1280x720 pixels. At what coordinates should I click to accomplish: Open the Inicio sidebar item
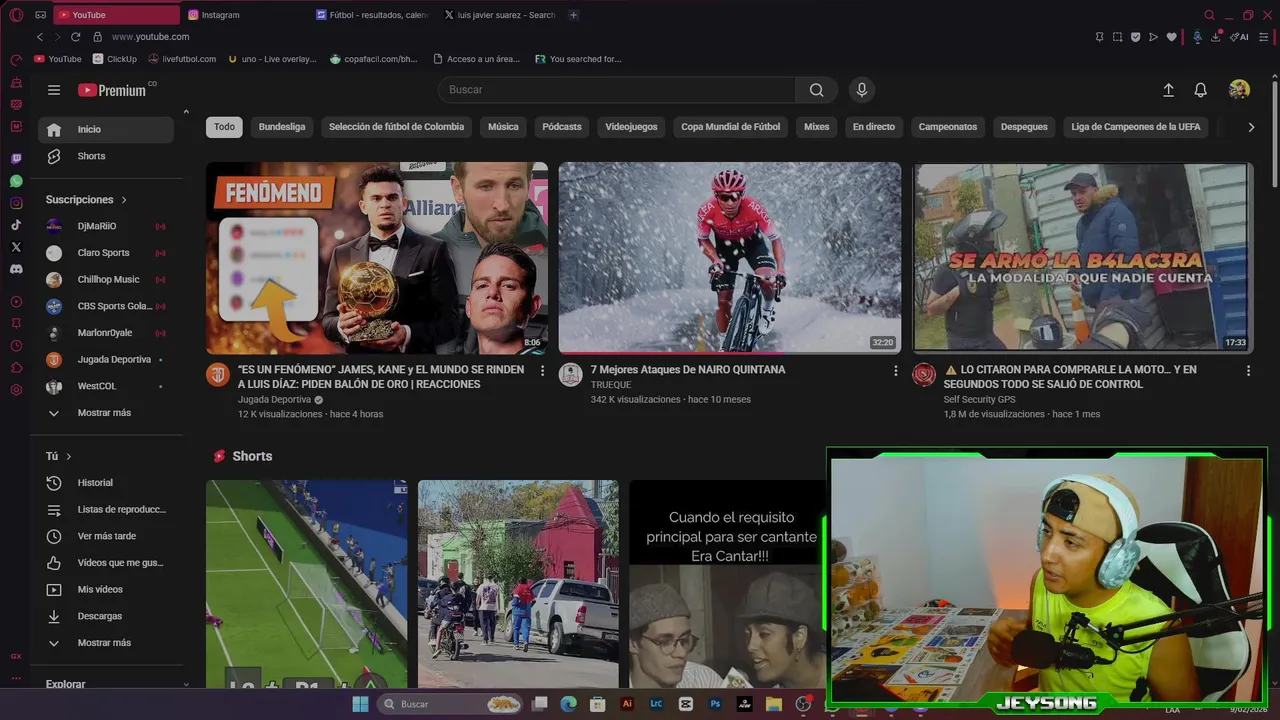coord(106,129)
